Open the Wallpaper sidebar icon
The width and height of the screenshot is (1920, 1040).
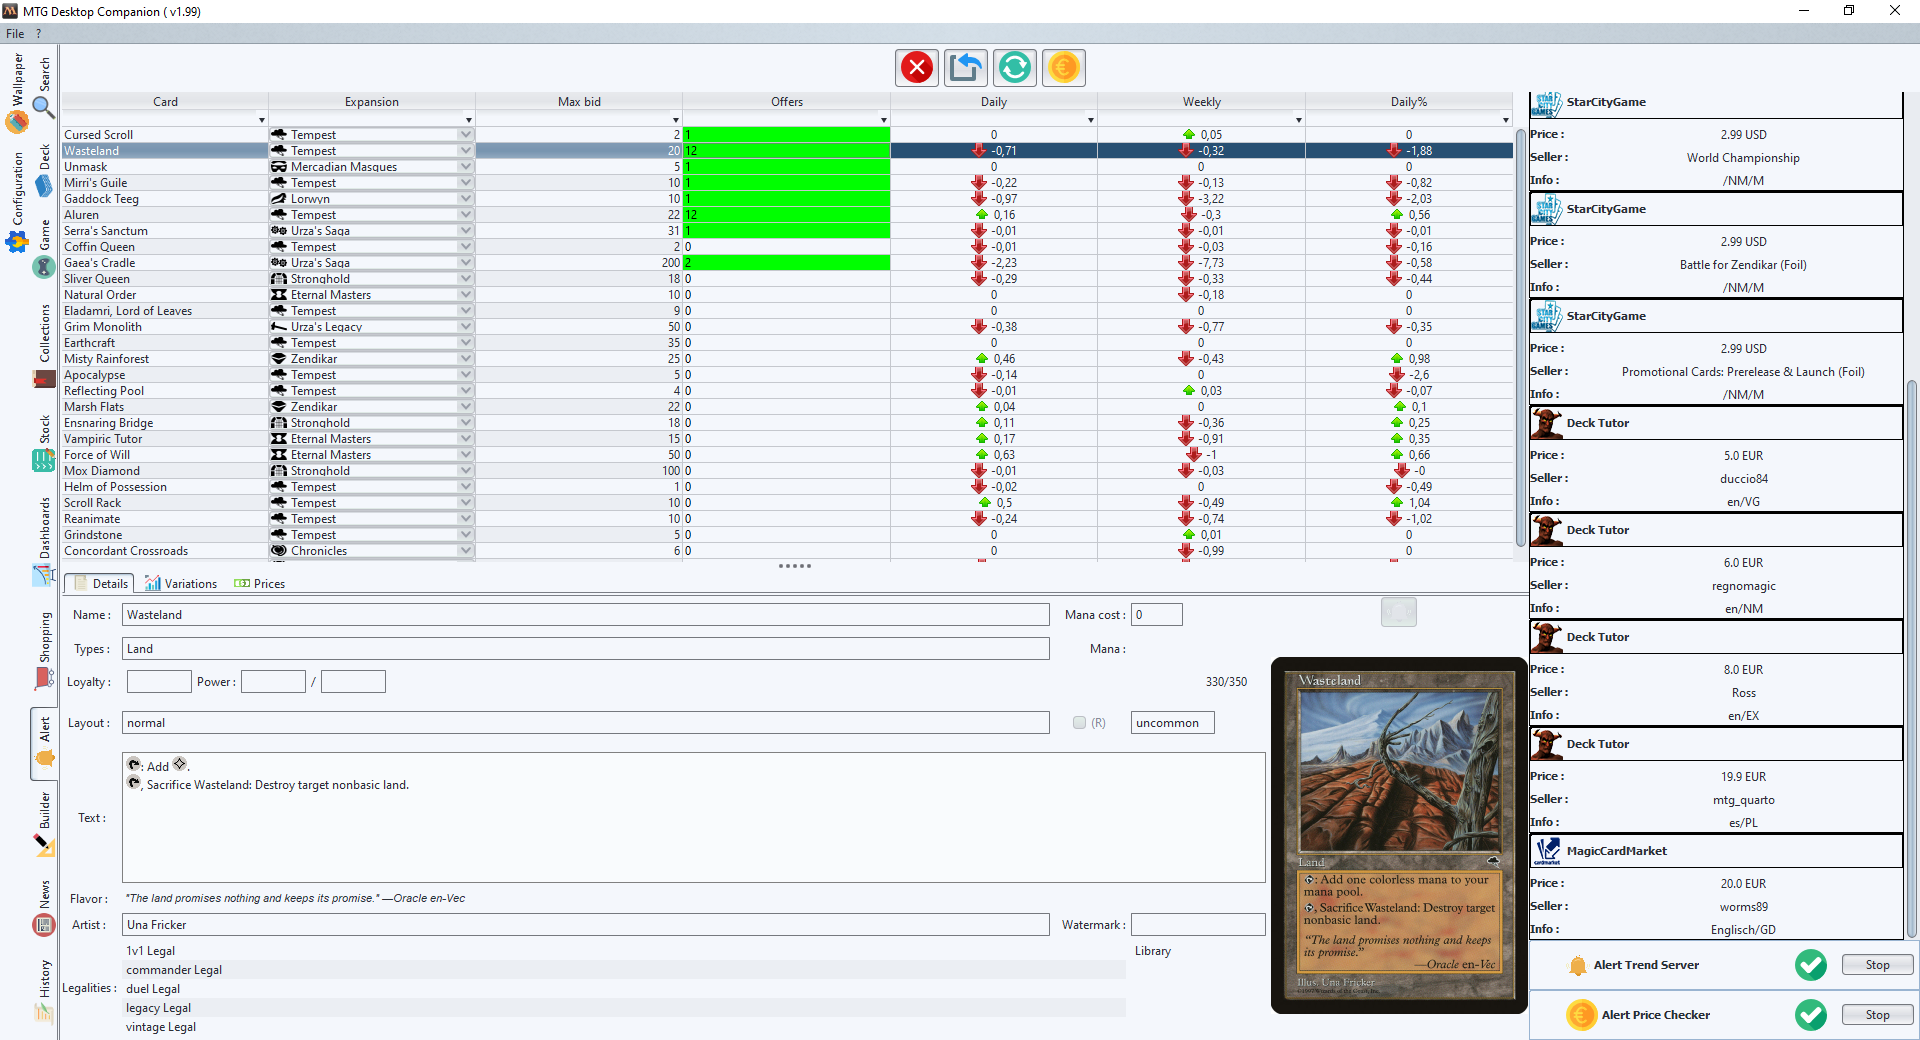17,122
